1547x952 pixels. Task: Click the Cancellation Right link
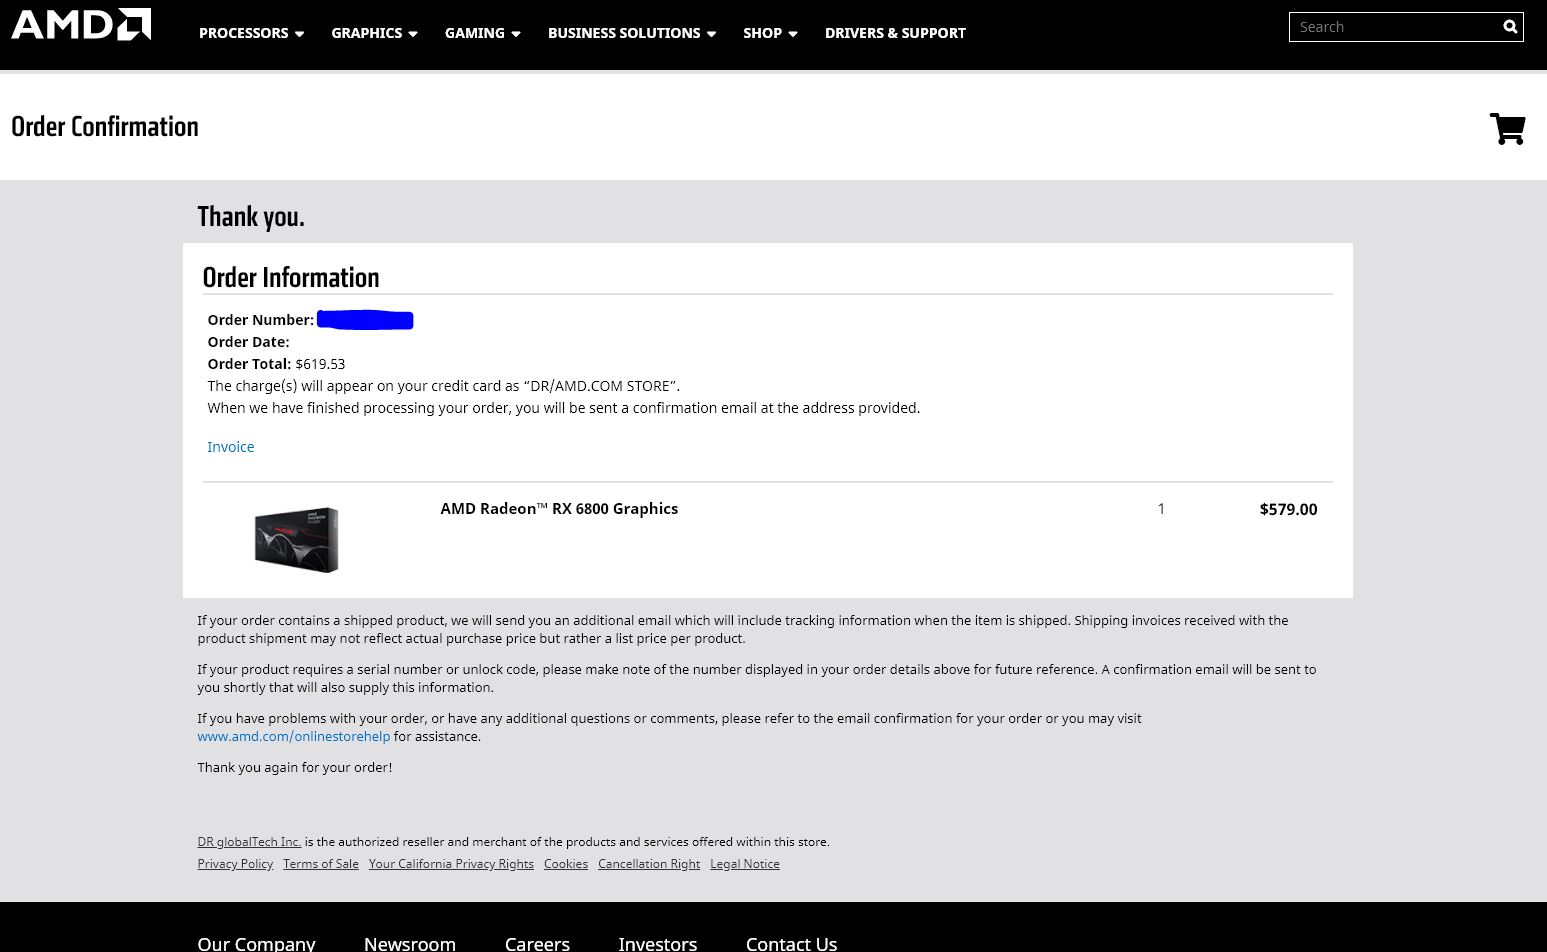(x=649, y=864)
